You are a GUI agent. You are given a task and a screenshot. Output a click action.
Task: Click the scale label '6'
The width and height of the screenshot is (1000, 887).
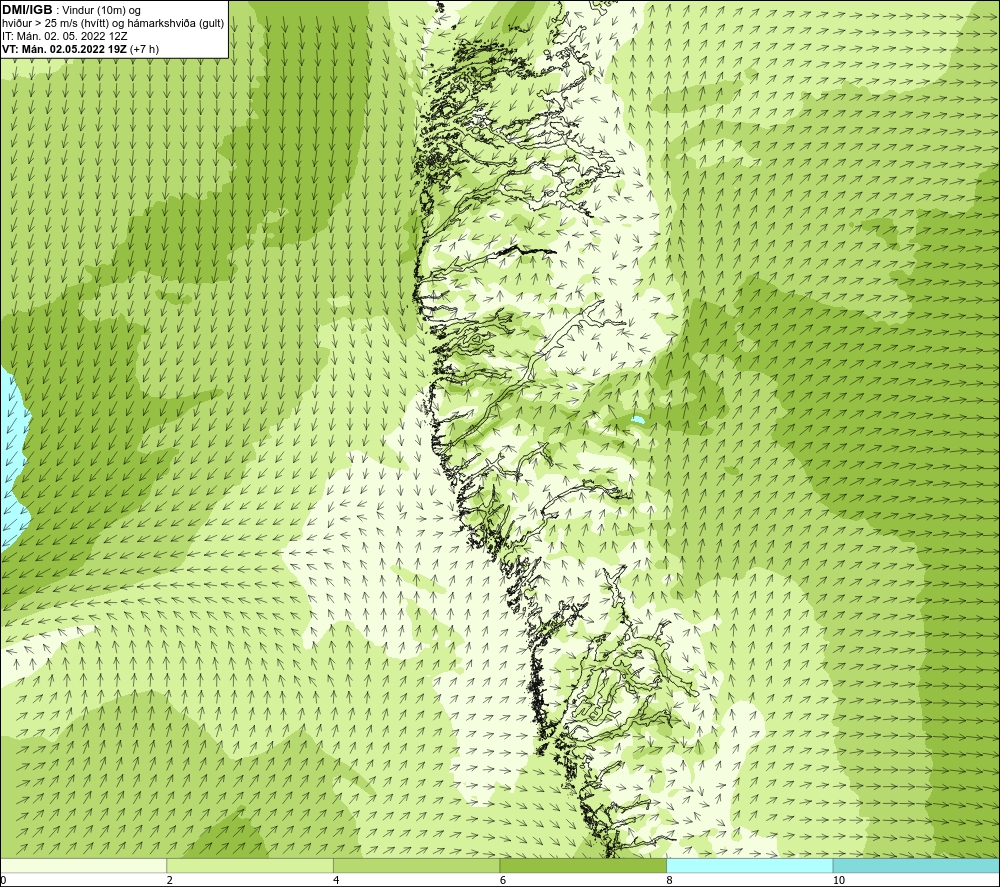coord(503,880)
